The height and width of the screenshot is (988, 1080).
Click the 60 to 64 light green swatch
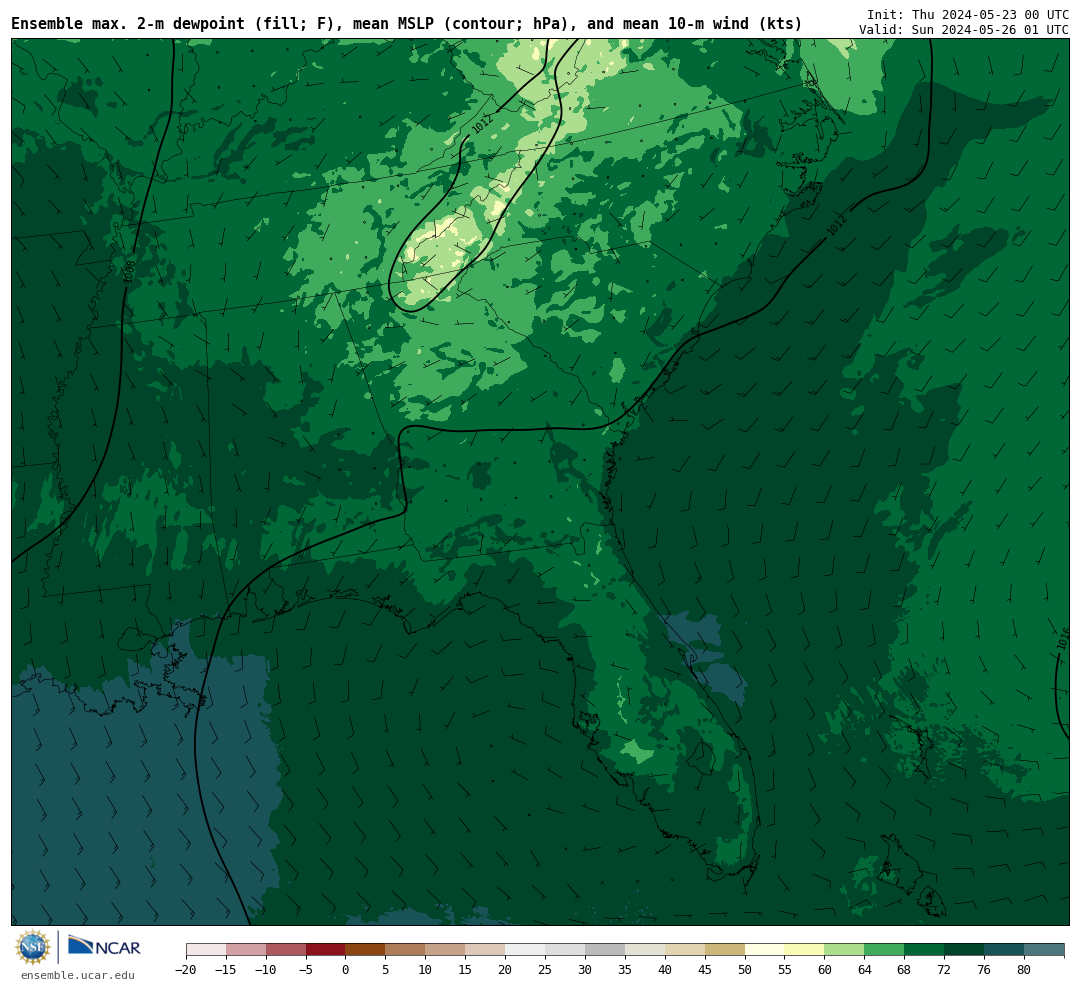pos(845,950)
